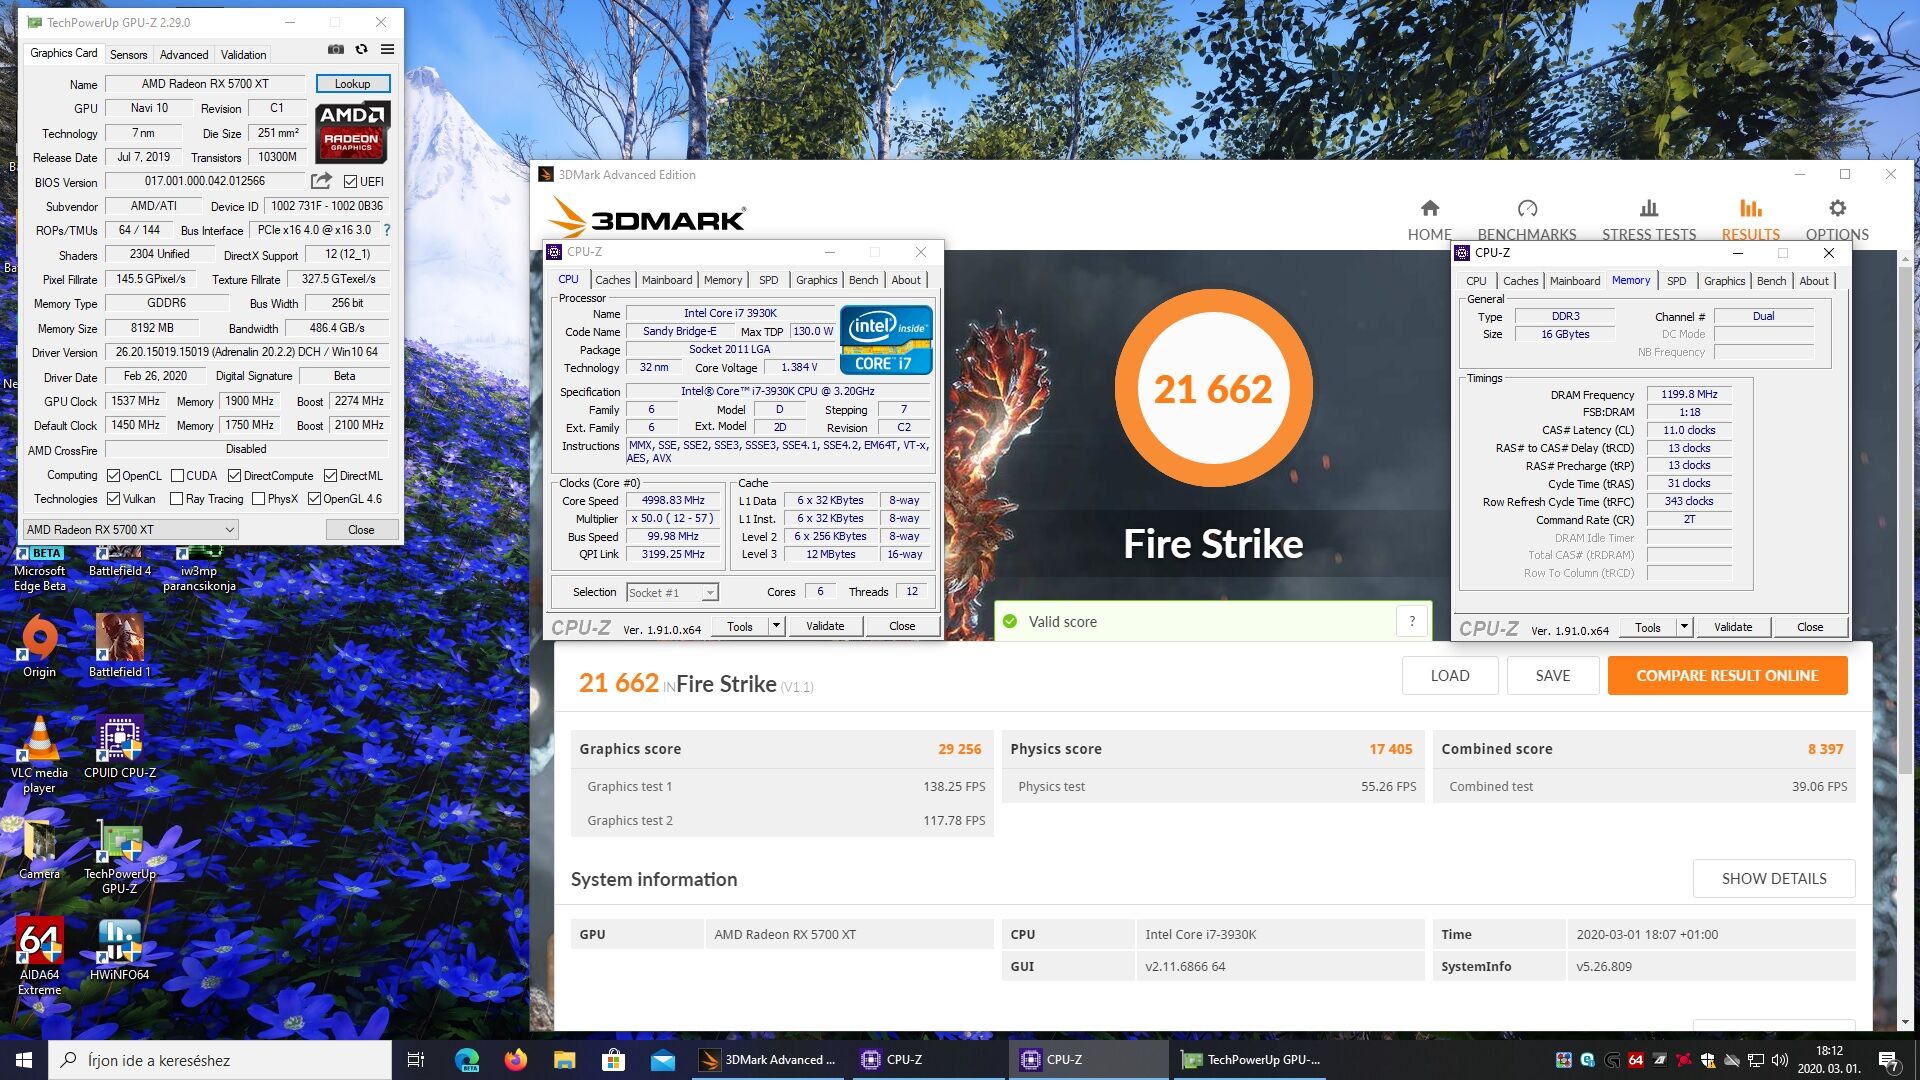Open 3DMark Stress Tests section
The image size is (1920, 1080).
tap(1648, 220)
